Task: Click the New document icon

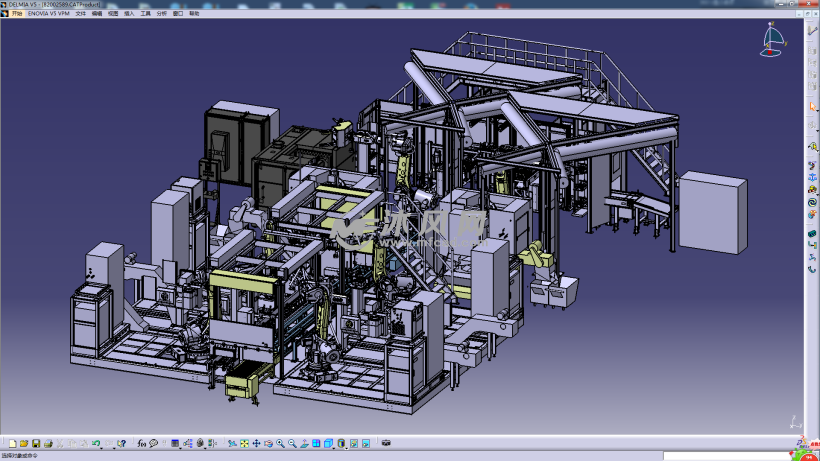Action: point(12,442)
